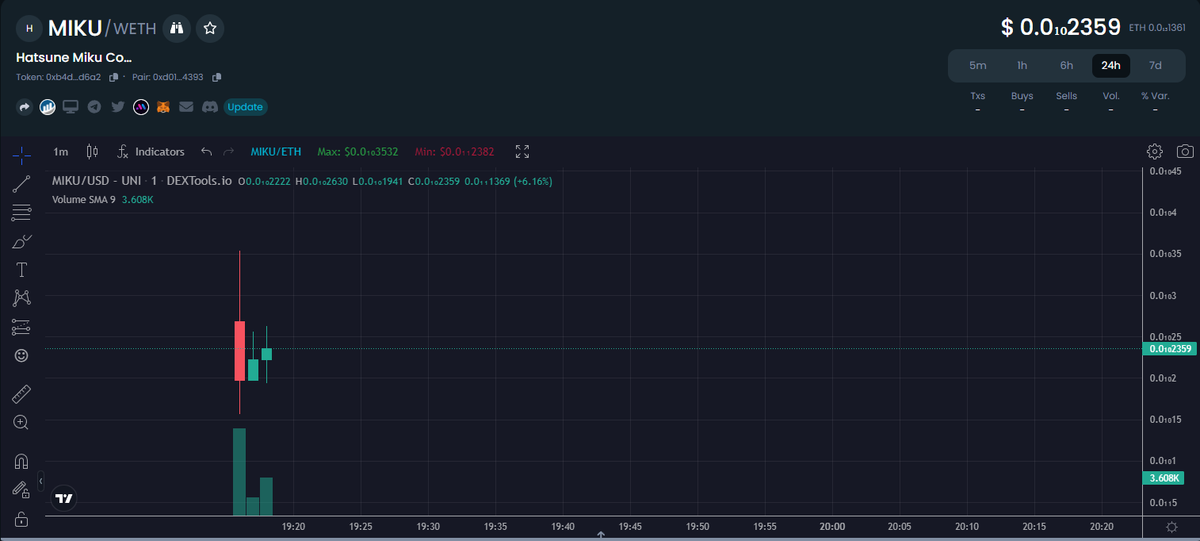The width and height of the screenshot is (1200, 541).
Task: Click the 20:00 label on time axis
Action: (x=832, y=526)
